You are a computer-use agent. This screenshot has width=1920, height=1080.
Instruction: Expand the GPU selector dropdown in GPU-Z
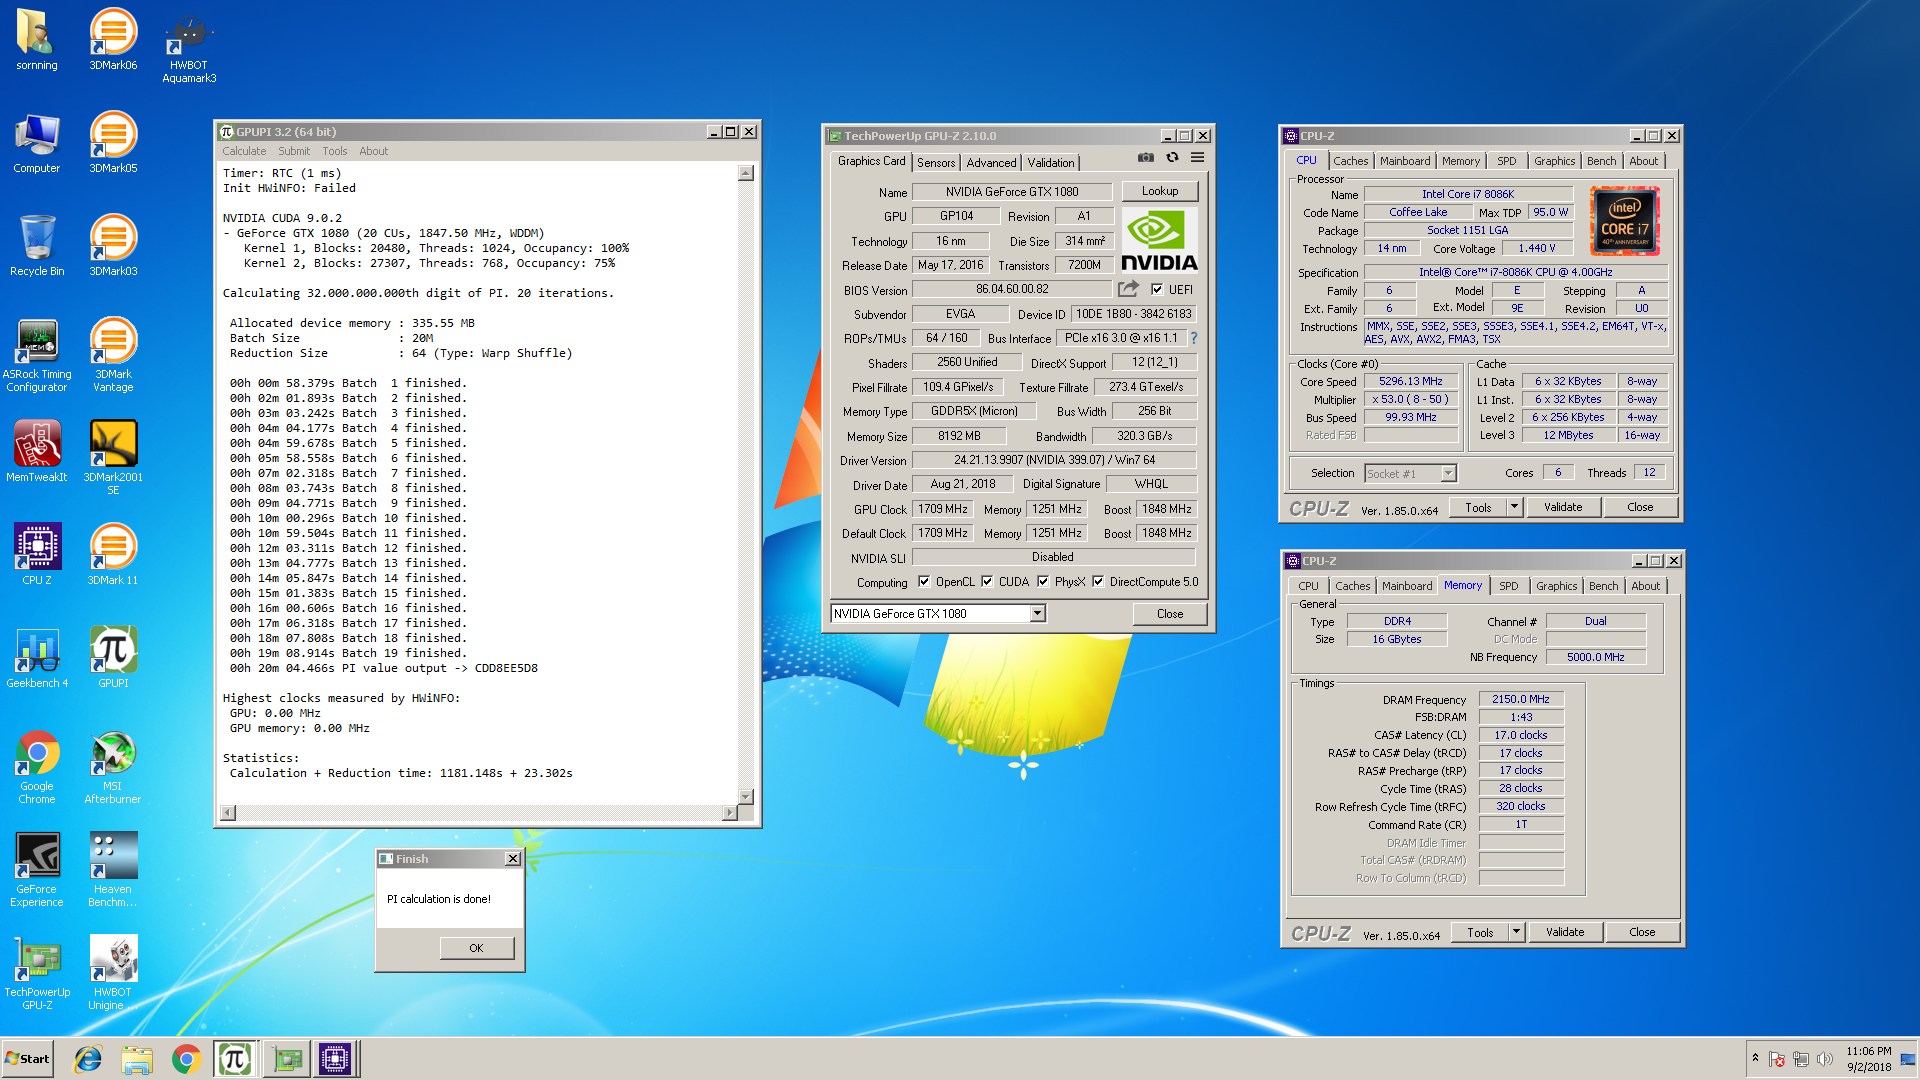1037,614
